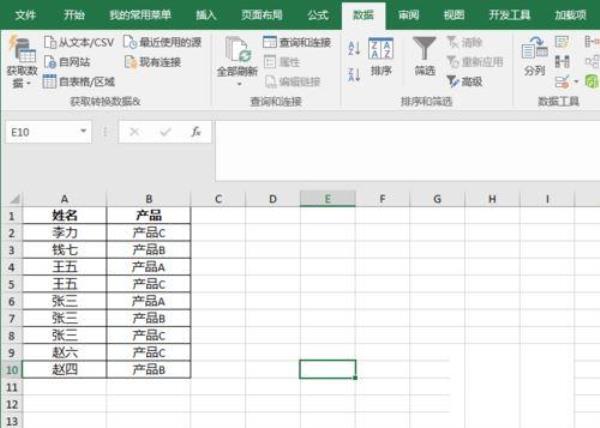
Task: Click the confirm checkmark formula button
Action: 165,132
